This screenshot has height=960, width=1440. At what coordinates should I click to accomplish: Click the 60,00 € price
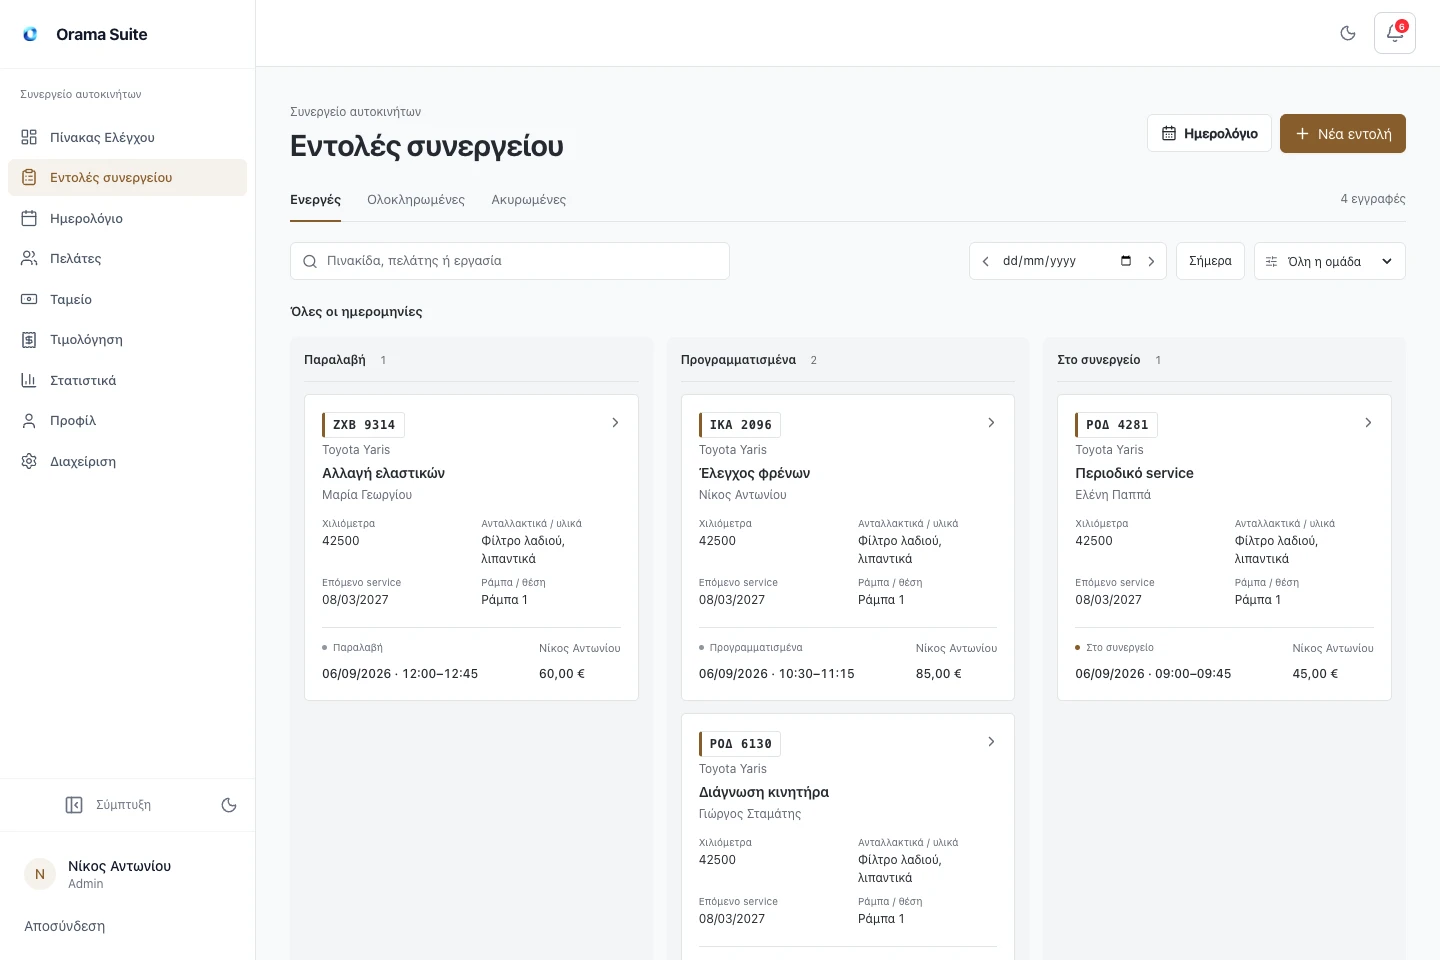tap(562, 674)
